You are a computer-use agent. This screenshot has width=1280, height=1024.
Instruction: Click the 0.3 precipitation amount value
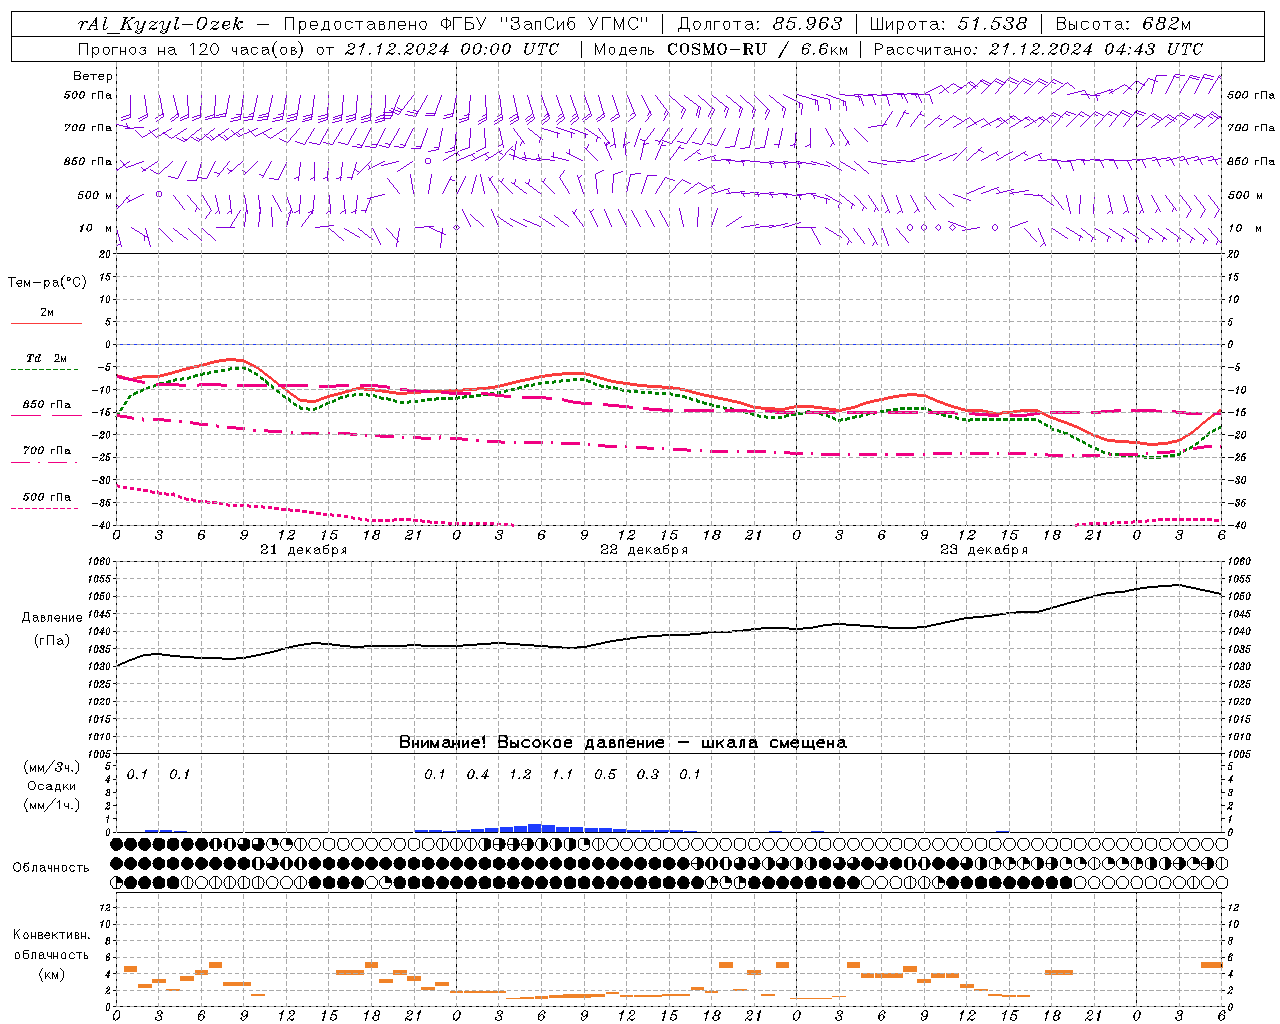click(648, 775)
